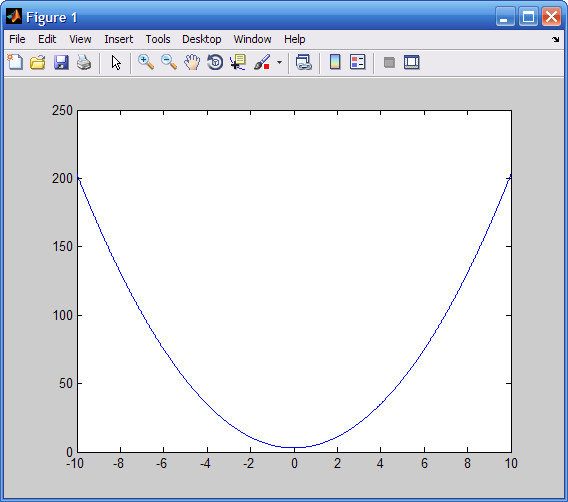Viewport: 568px width, 502px height.
Task: Select the Rotate 3D tool
Action: coord(215,62)
